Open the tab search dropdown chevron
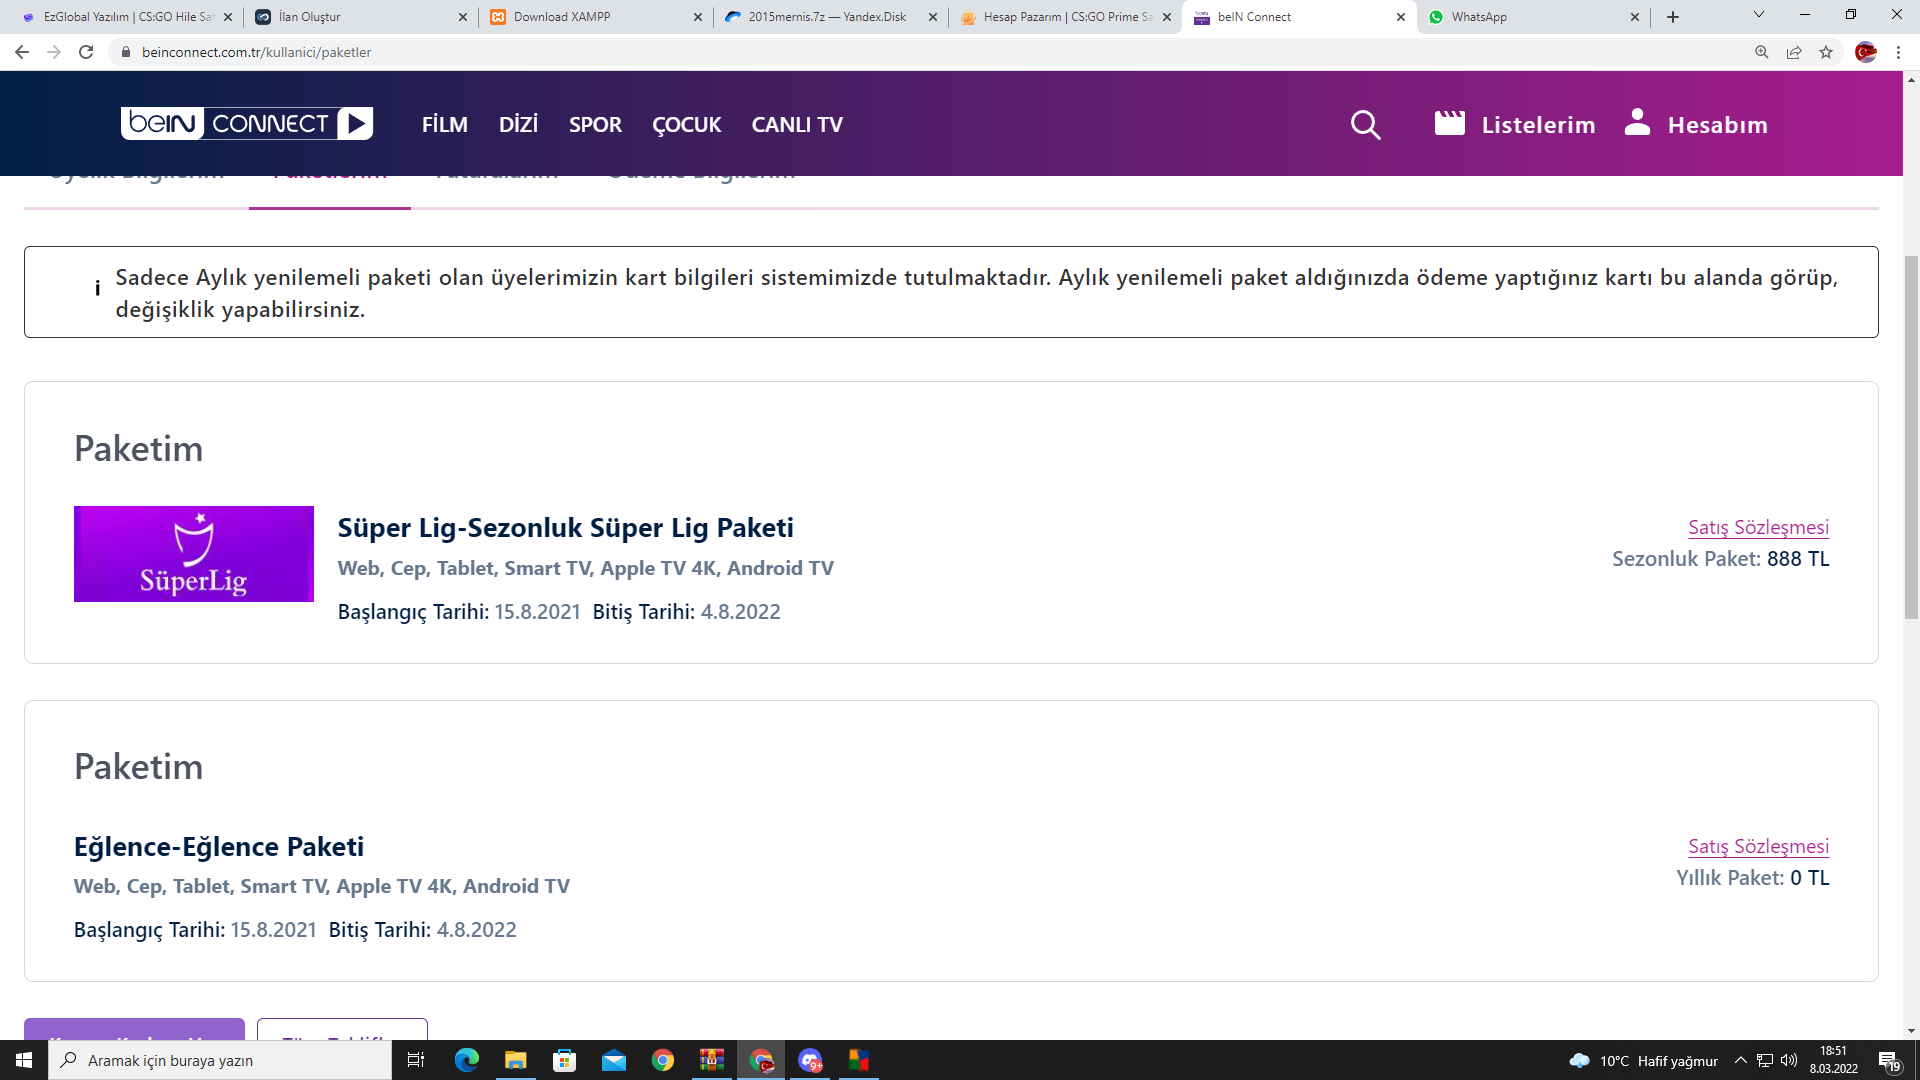Viewport: 1920px width, 1080px height. click(x=1759, y=14)
